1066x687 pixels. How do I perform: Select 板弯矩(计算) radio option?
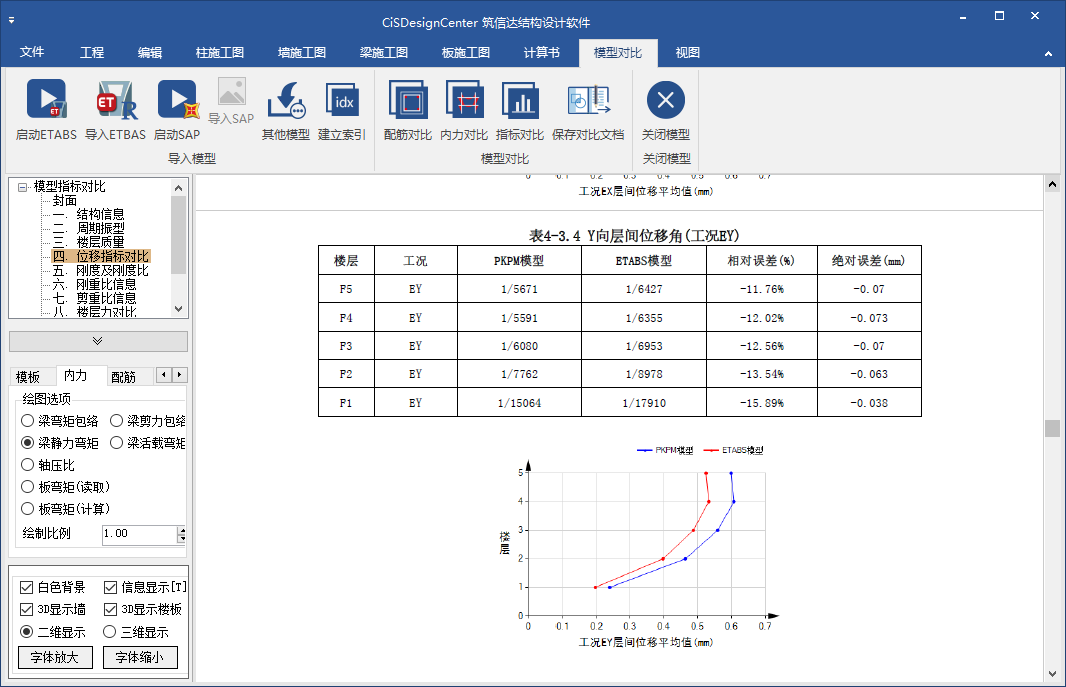[x=65, y=509]
